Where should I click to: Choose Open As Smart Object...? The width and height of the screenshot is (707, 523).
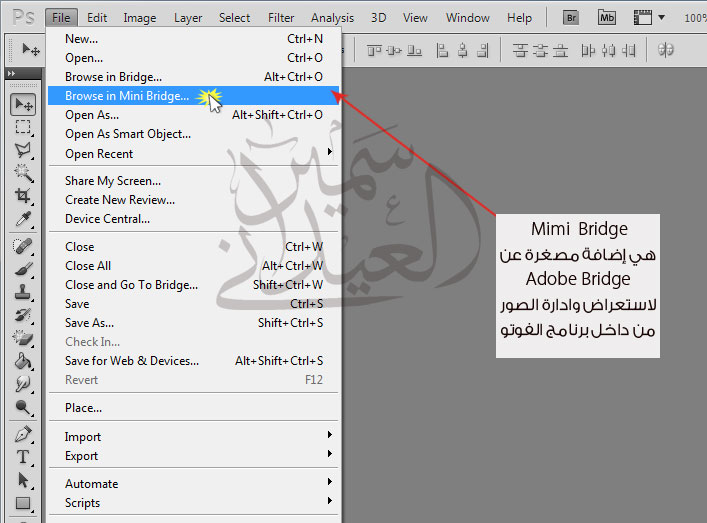[193, 134]
